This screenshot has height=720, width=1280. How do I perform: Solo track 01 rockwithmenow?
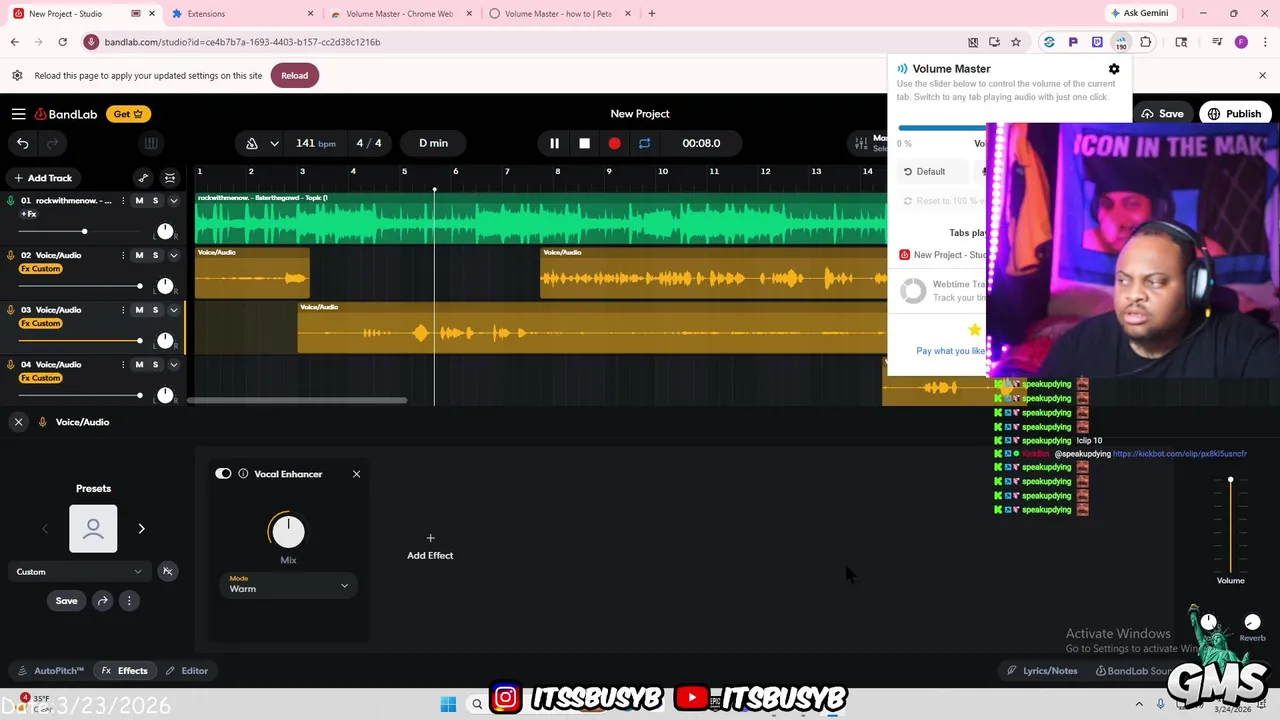coord(155,201)
